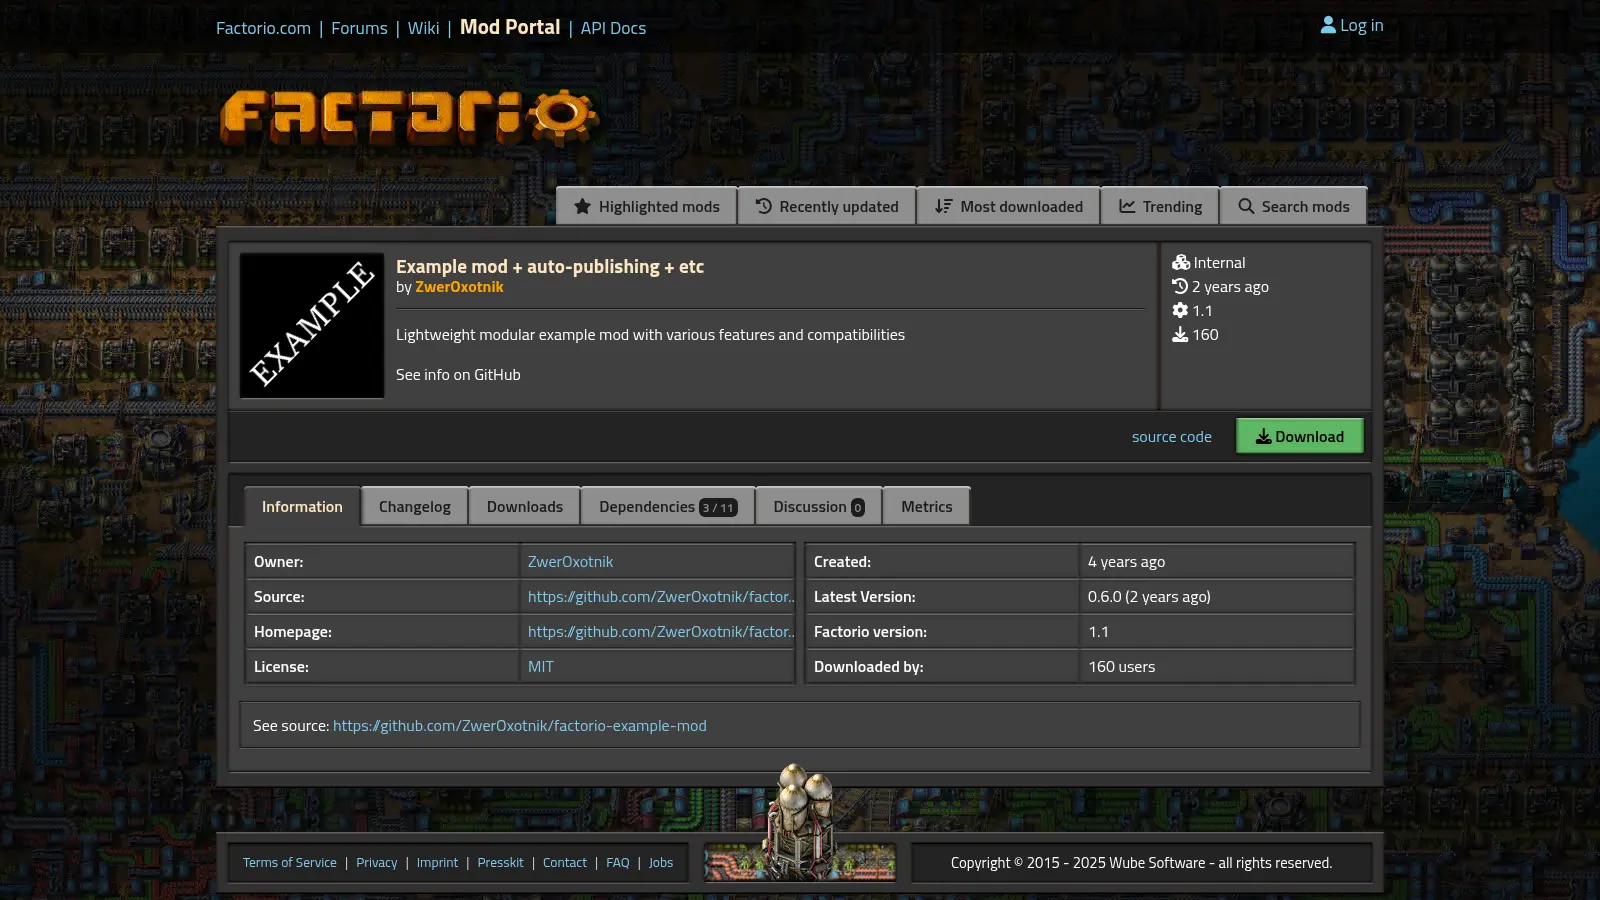Click the download count icon beside 160

pyautogui.click(x=1180, y=334)
